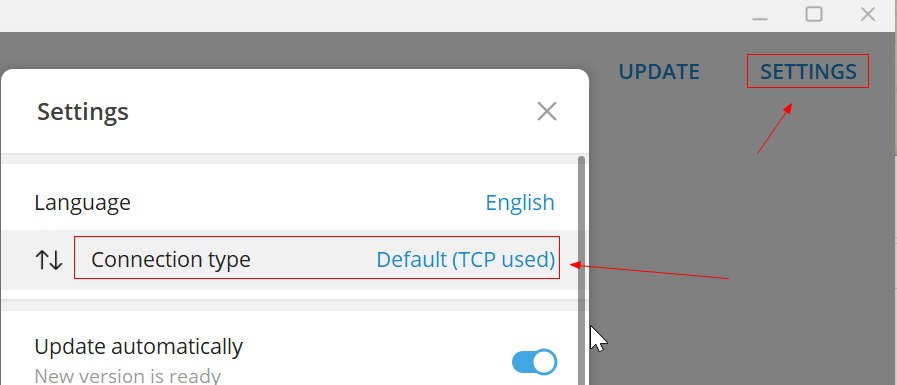This screenshot has height=385, width=897.
Task: Close the application window
Action: pos(868,14)
